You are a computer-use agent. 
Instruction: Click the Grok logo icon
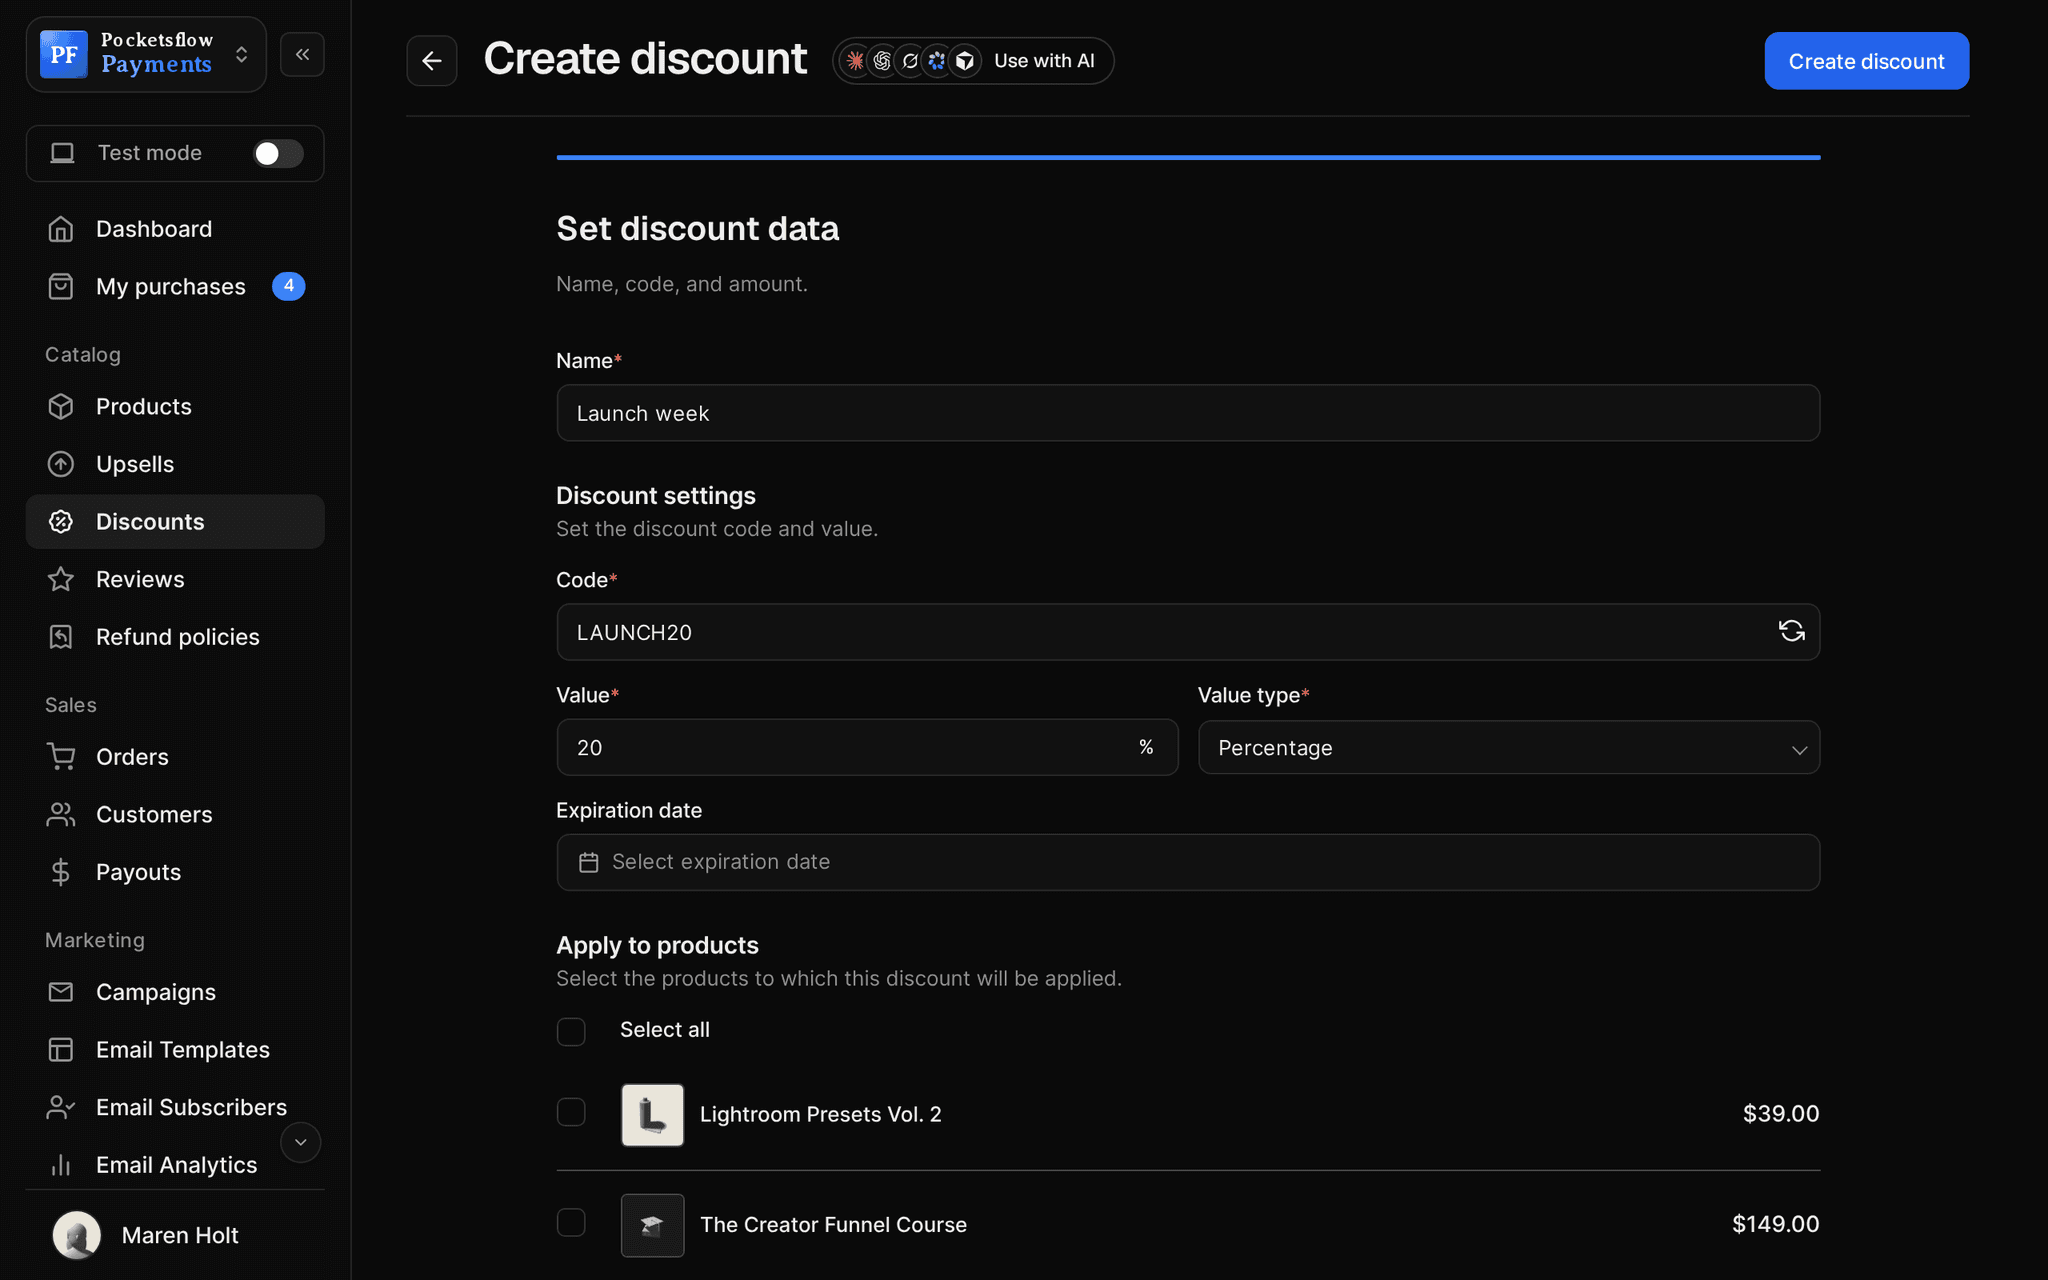pos(910,61)
